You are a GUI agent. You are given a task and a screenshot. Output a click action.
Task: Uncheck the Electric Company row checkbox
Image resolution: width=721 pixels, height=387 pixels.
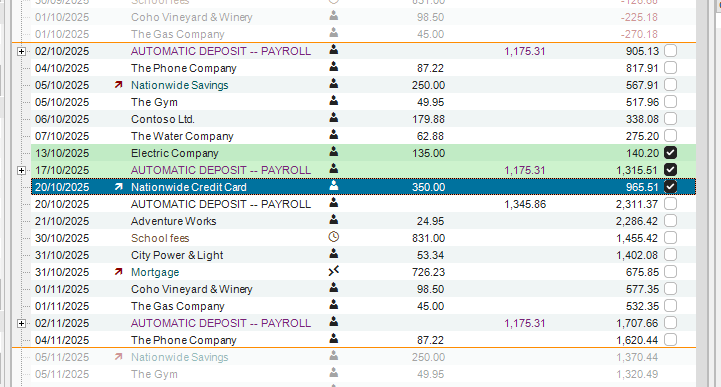point(670,153)
